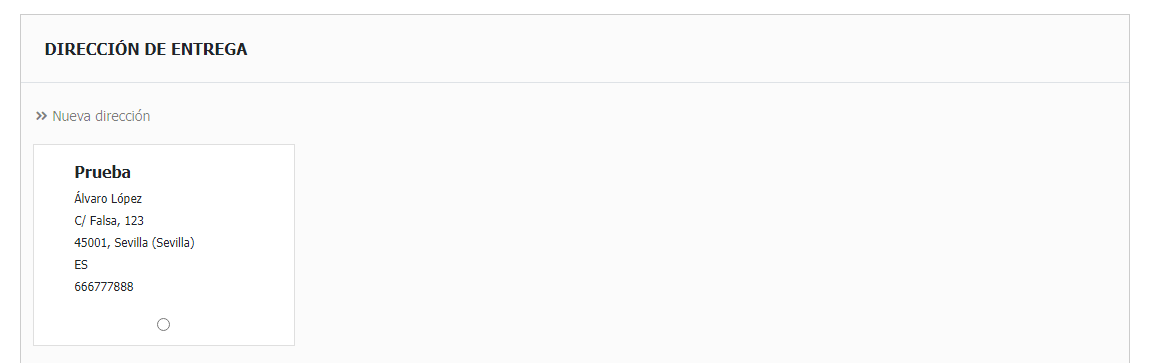The height and width of the screenshot is (363, 1152).
Task: Click the double chevron before Nueva dirección
Action: (x=41, y=116)
